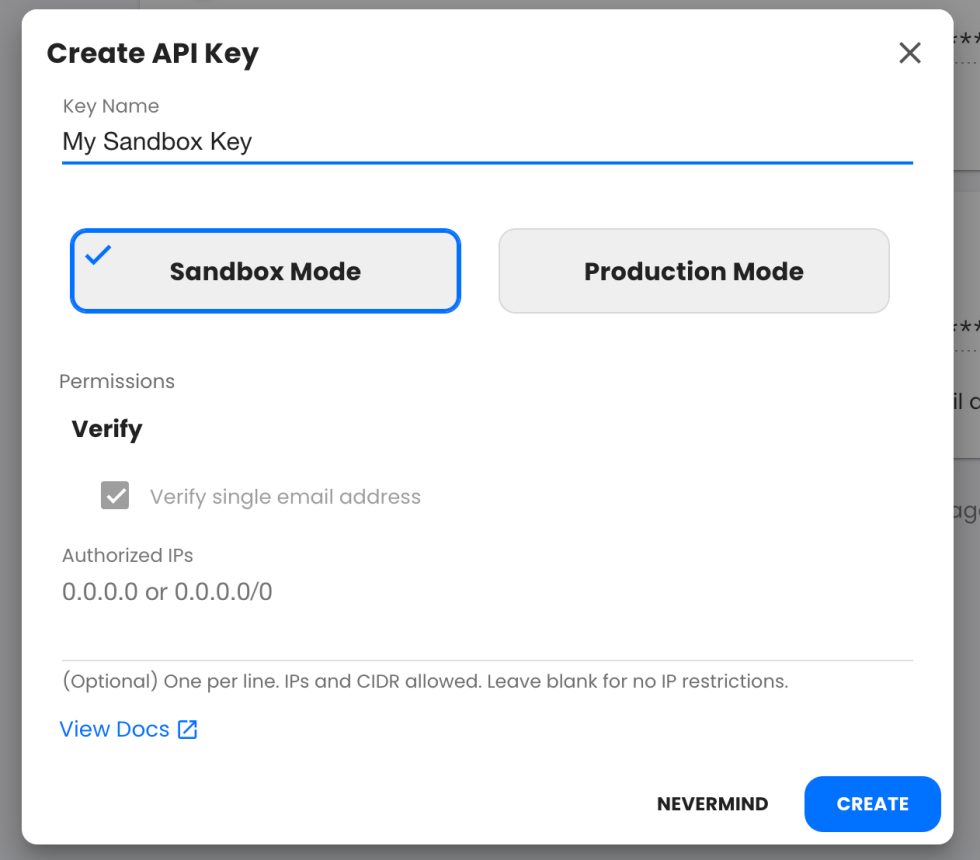
Task: Click the external-link icon beside View Docs
Action: 188,730
